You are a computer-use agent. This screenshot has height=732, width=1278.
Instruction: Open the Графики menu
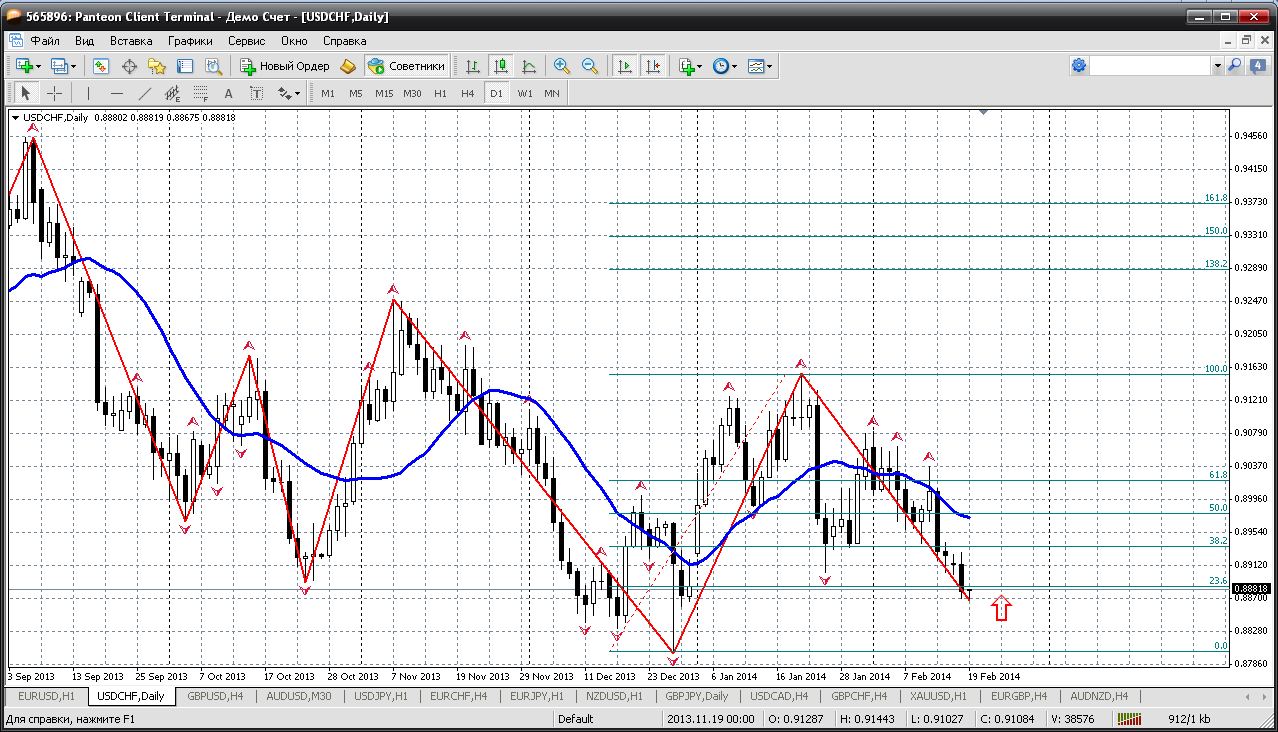(190, 41)
